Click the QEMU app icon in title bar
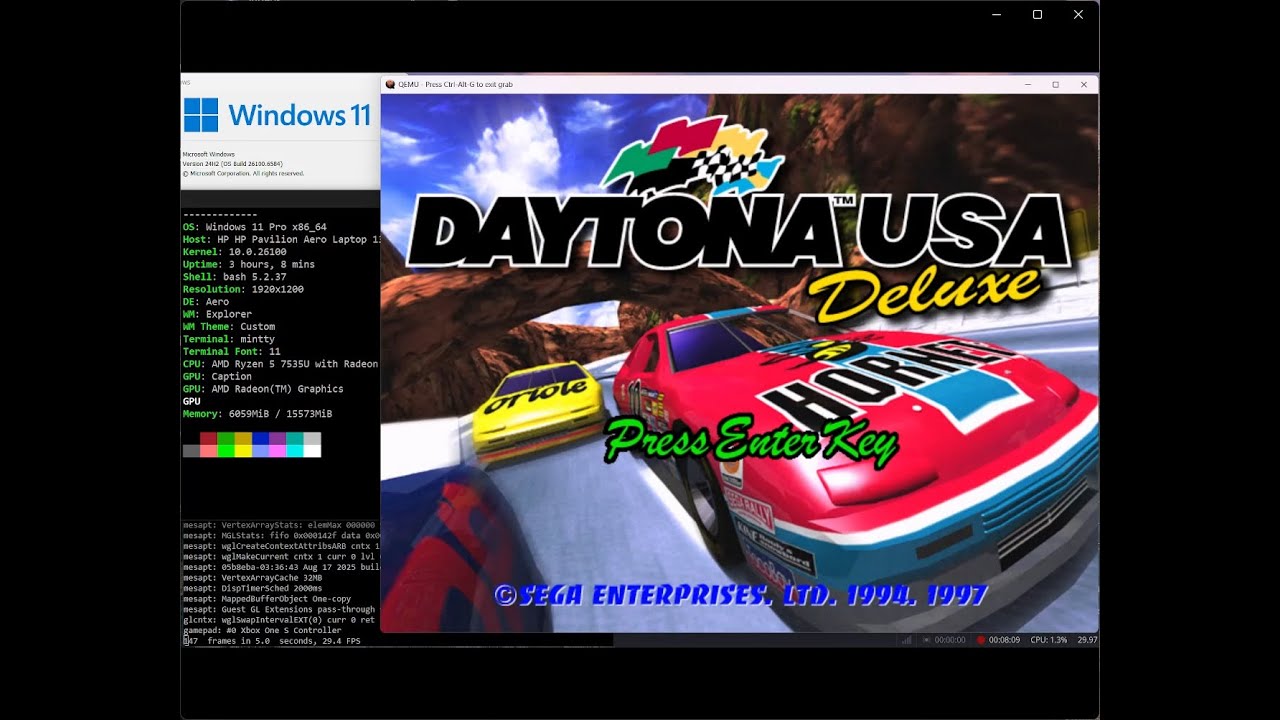Image resolution: width=1280 pixels, height=720 pixels. coord(390,85)
